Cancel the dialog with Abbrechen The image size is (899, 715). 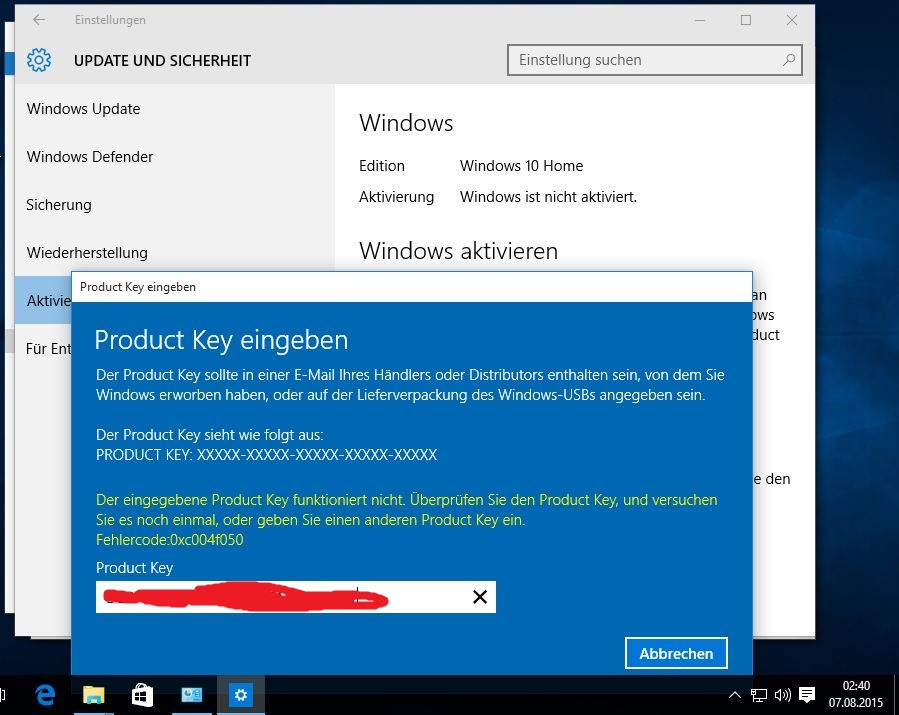coord(677,653)
